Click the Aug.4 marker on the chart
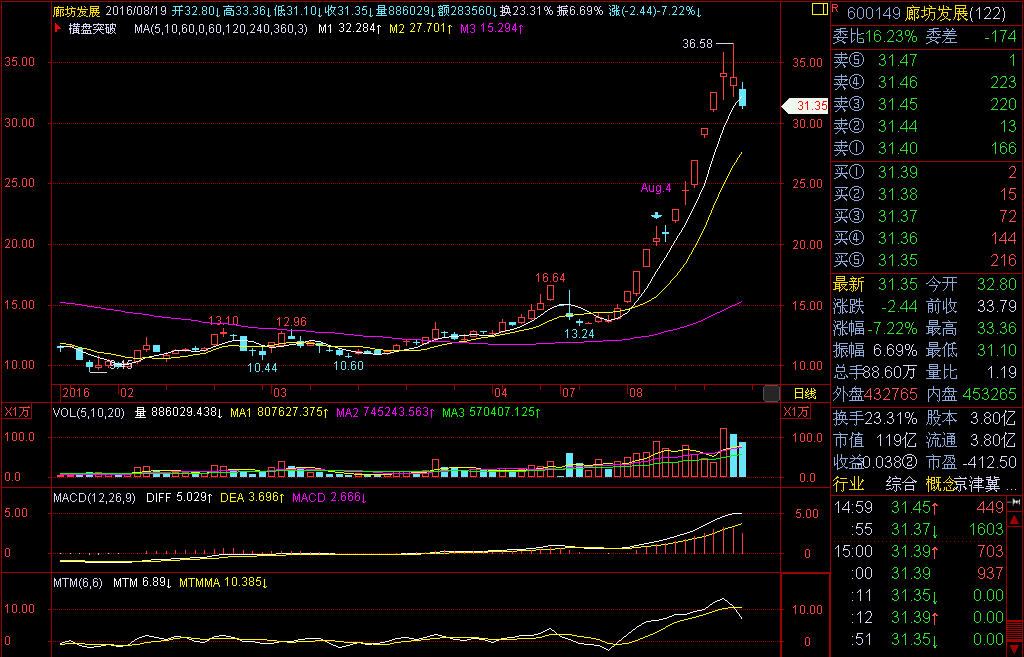Screen dimensions: 1024x657 [655, 187]
